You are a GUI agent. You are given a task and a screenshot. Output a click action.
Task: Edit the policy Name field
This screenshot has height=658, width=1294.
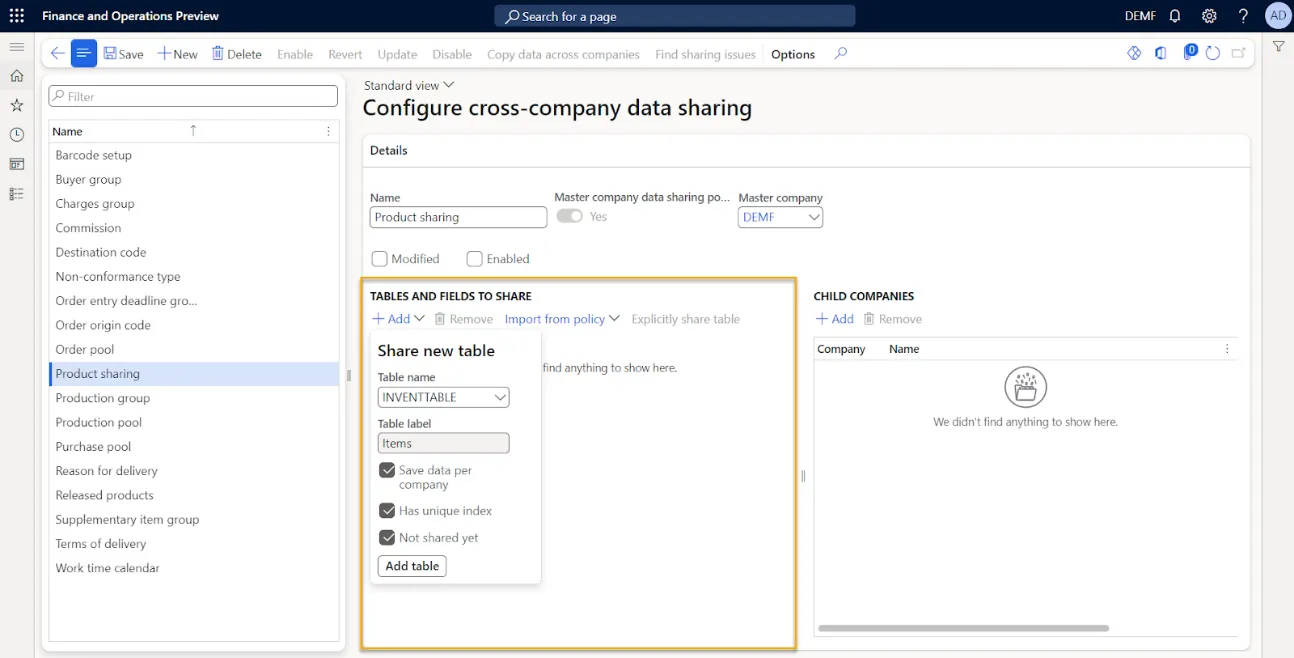pos(459,217)
